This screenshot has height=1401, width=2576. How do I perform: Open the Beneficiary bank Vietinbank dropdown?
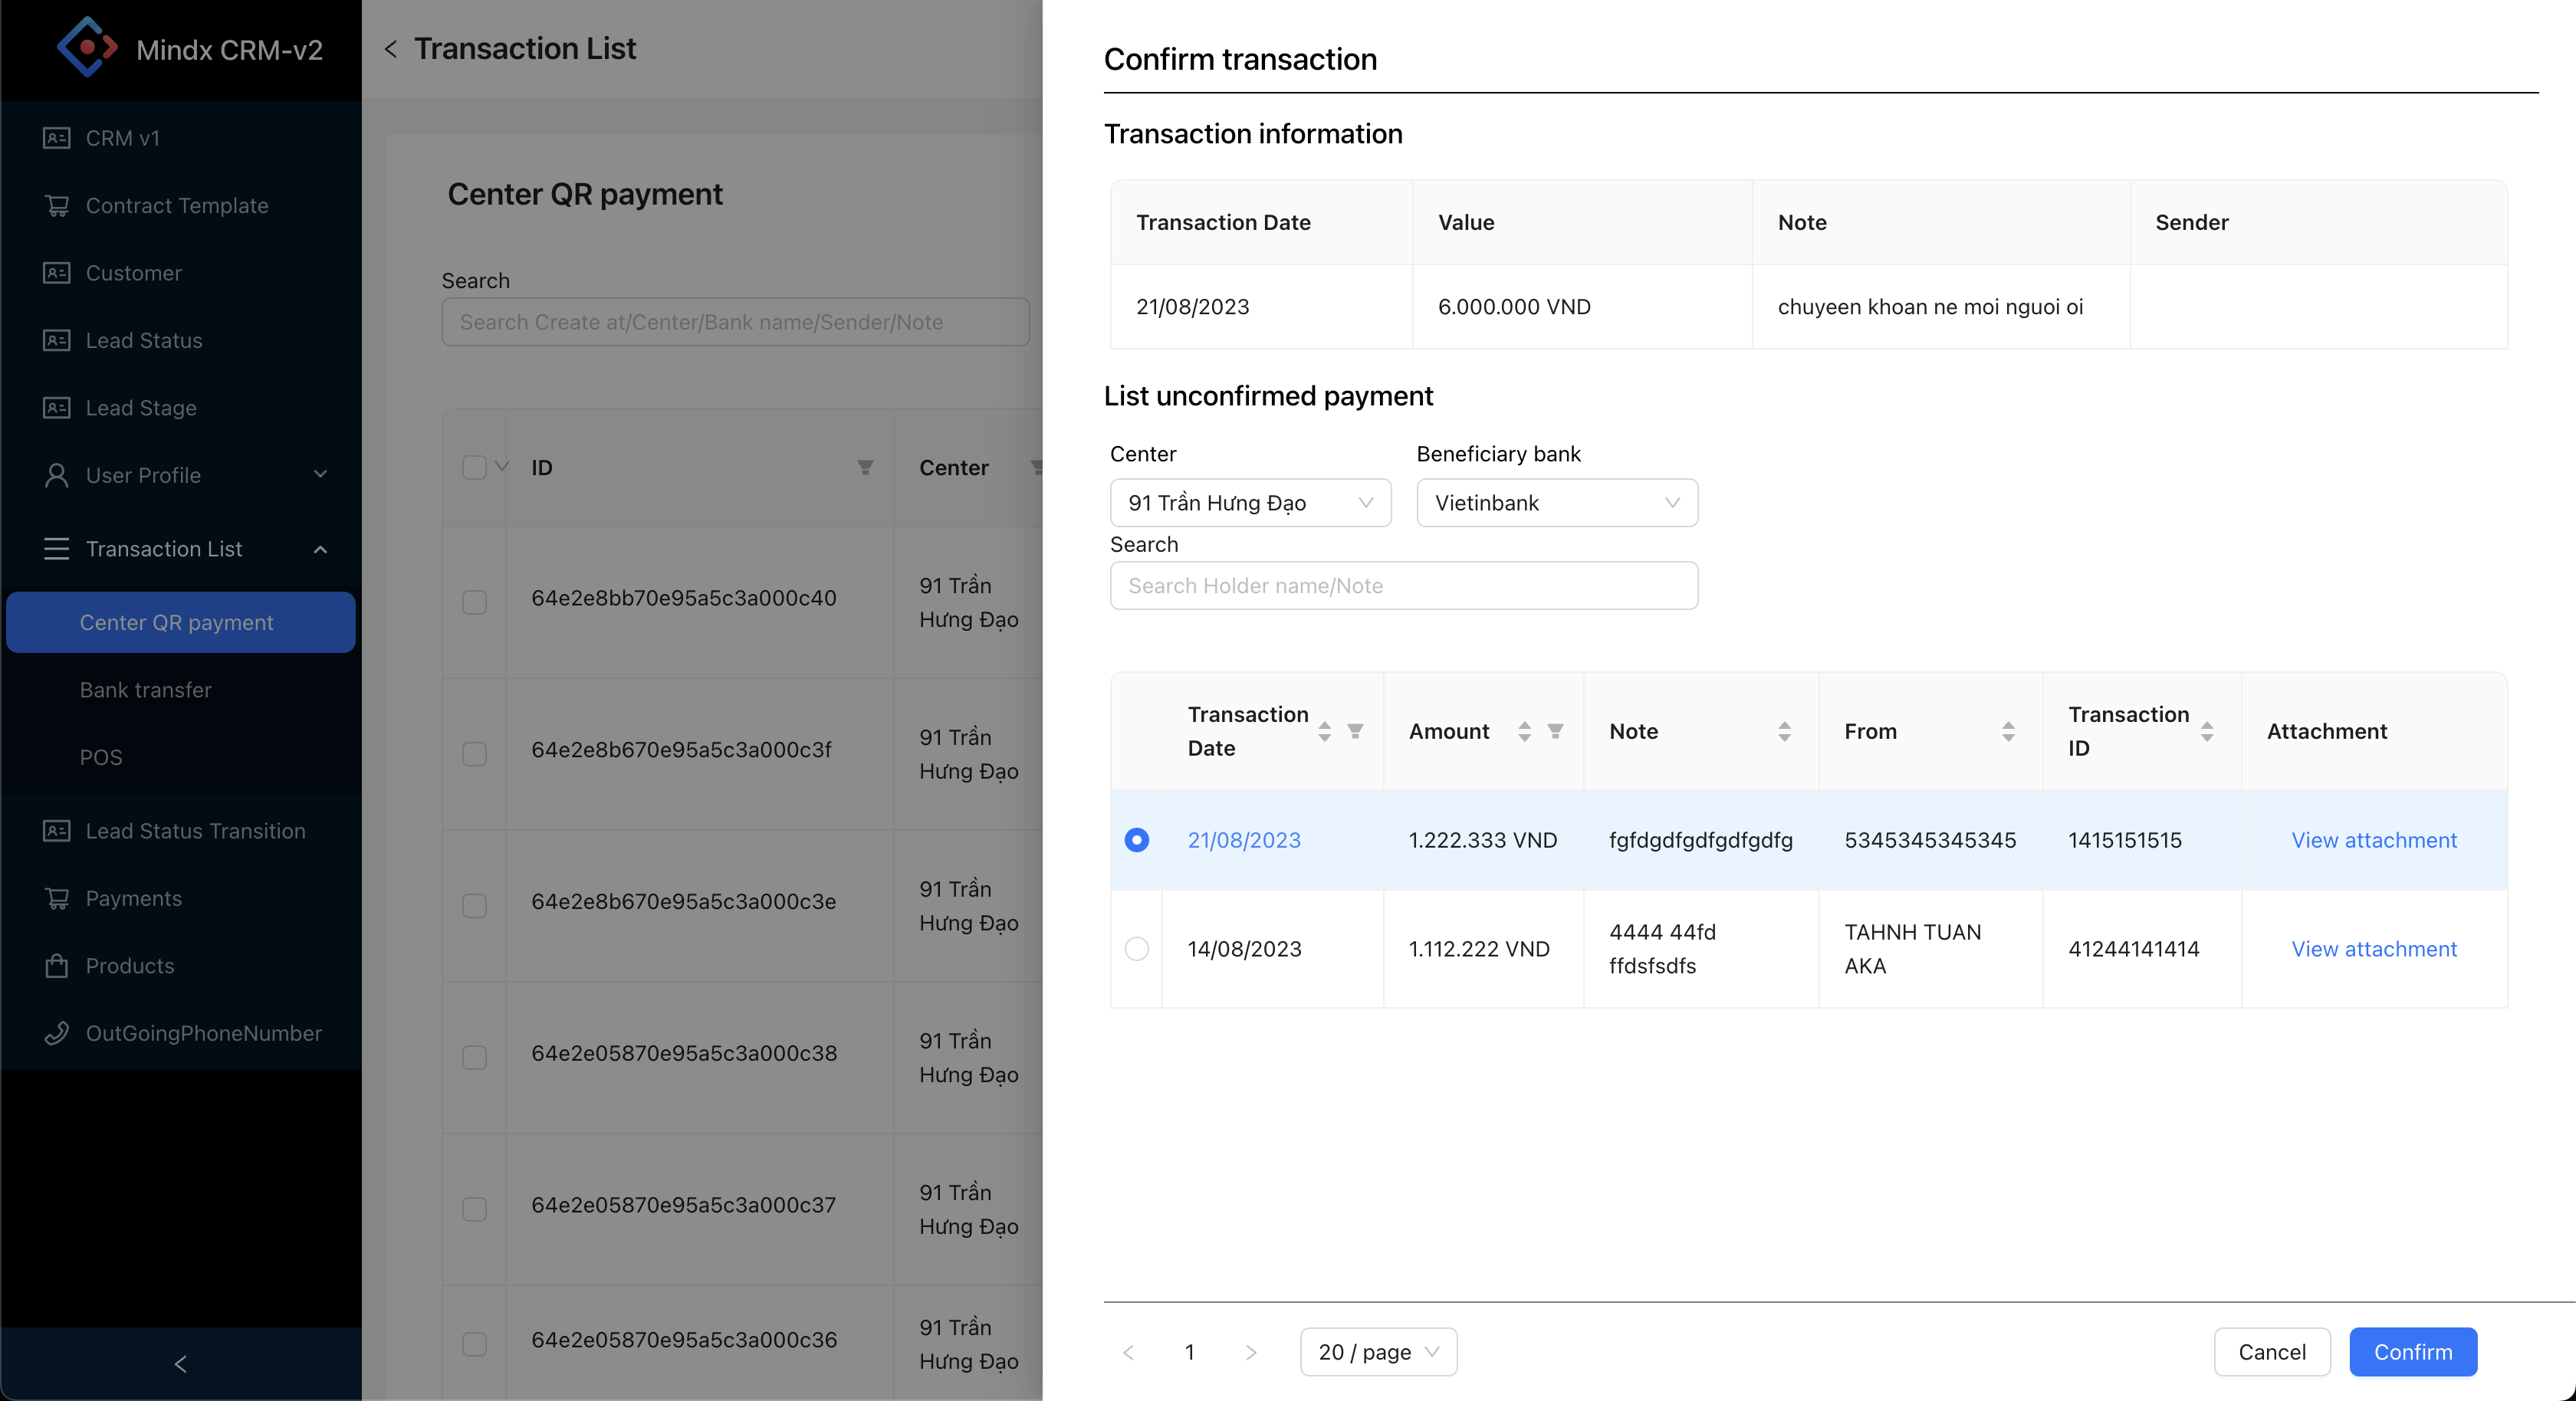(1556, 503)
